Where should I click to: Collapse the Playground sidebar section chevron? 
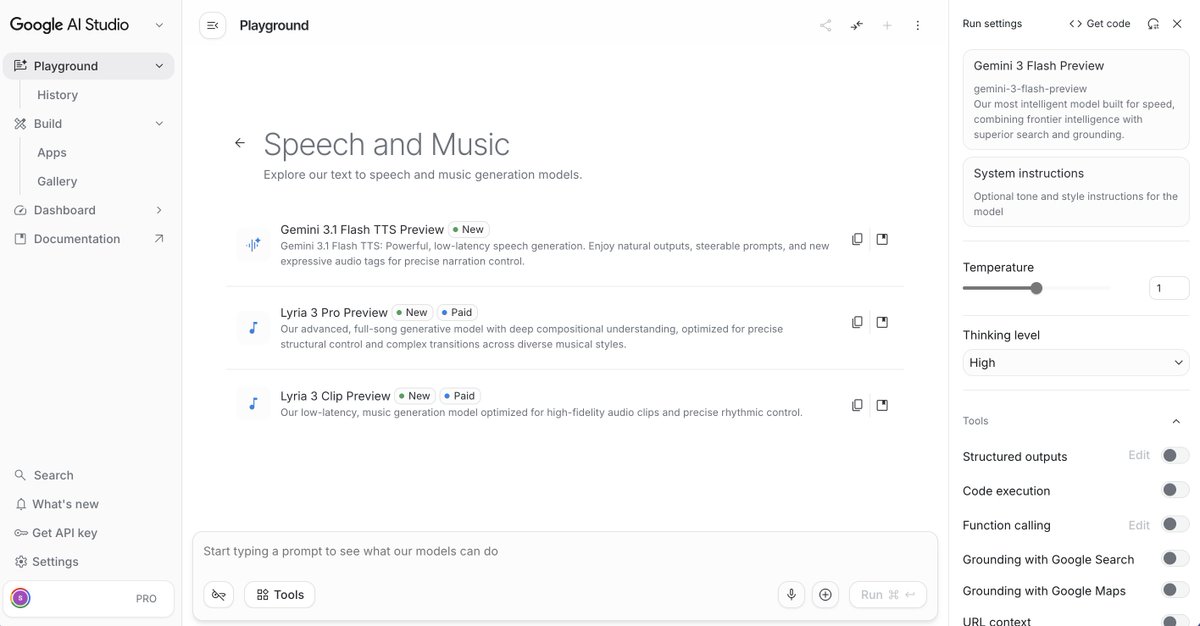[x=159, y=66]
